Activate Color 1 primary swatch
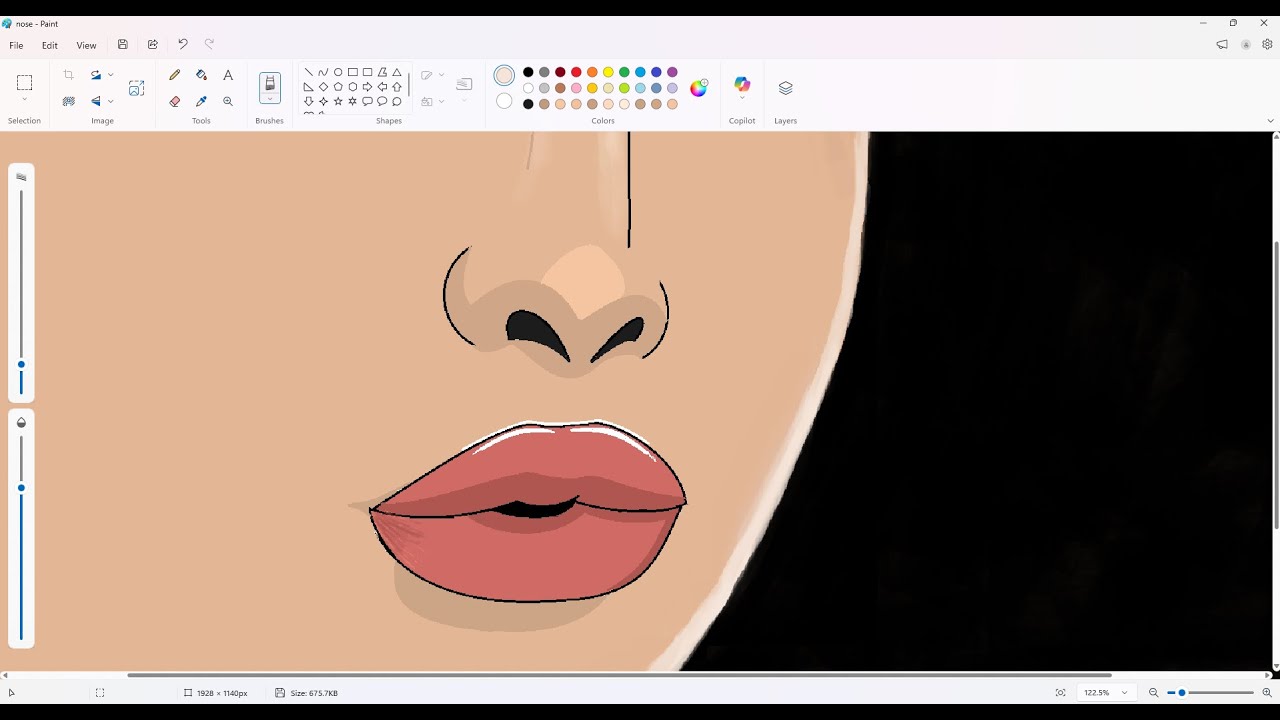This screenshot has width=1280, height=720. pyautogui.click(x=504, y=75)
